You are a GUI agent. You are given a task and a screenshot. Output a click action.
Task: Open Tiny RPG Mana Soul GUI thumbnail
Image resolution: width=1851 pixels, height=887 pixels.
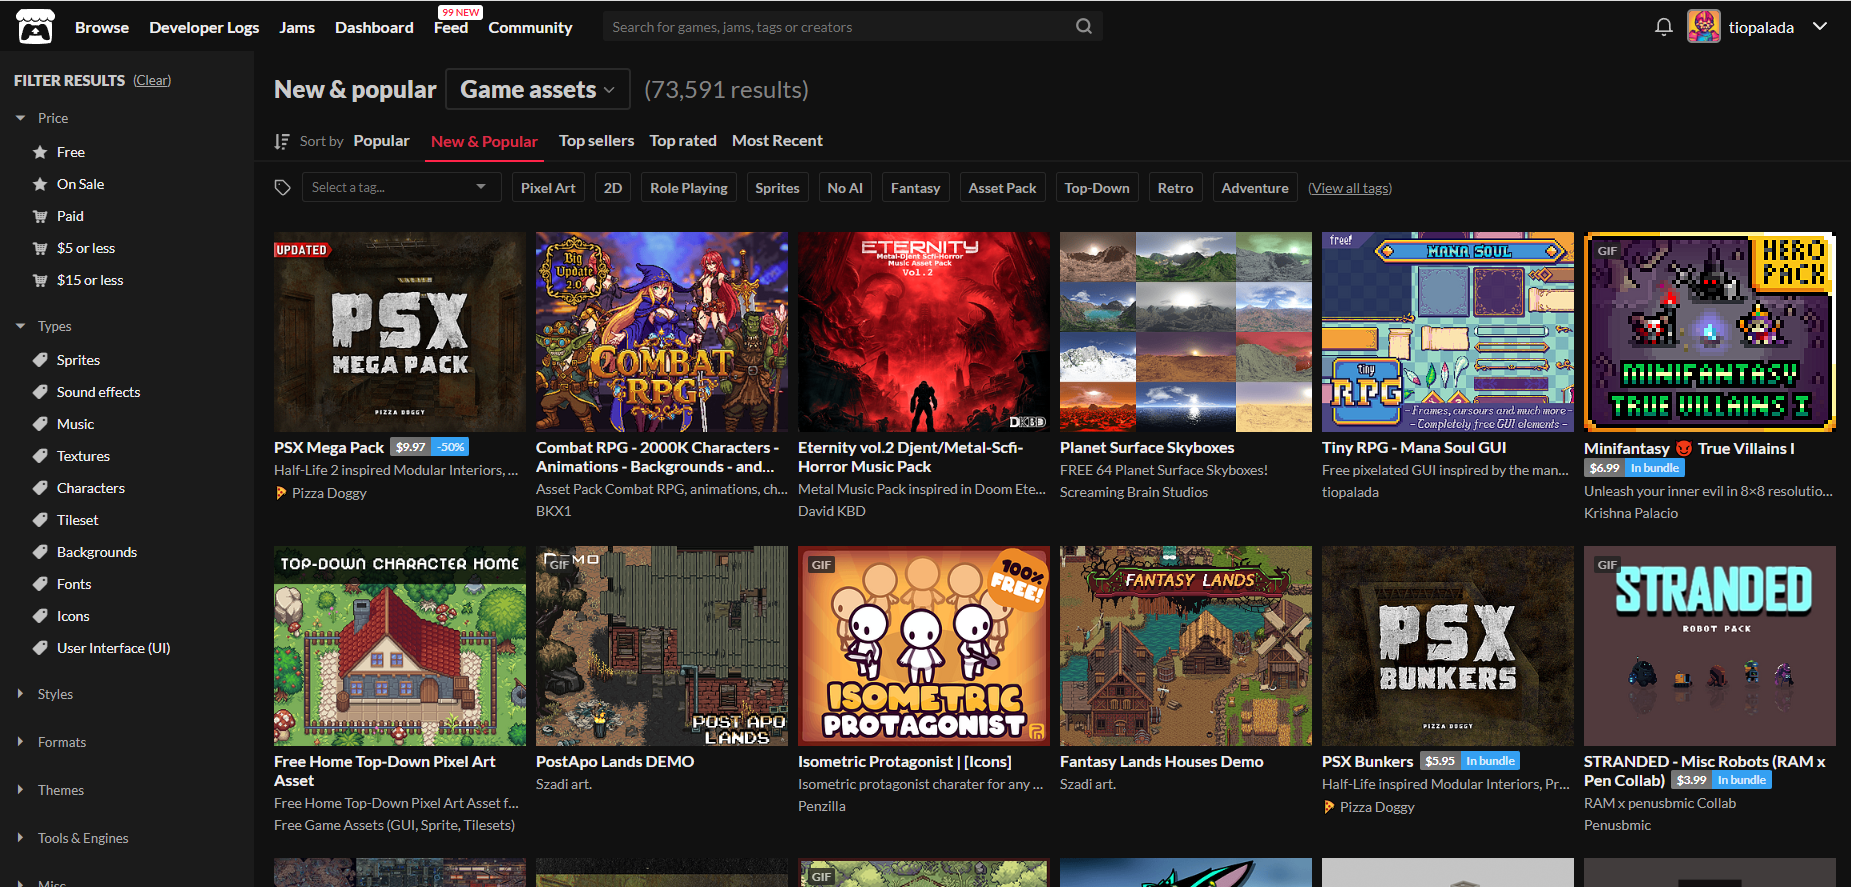click(1448, 332)
